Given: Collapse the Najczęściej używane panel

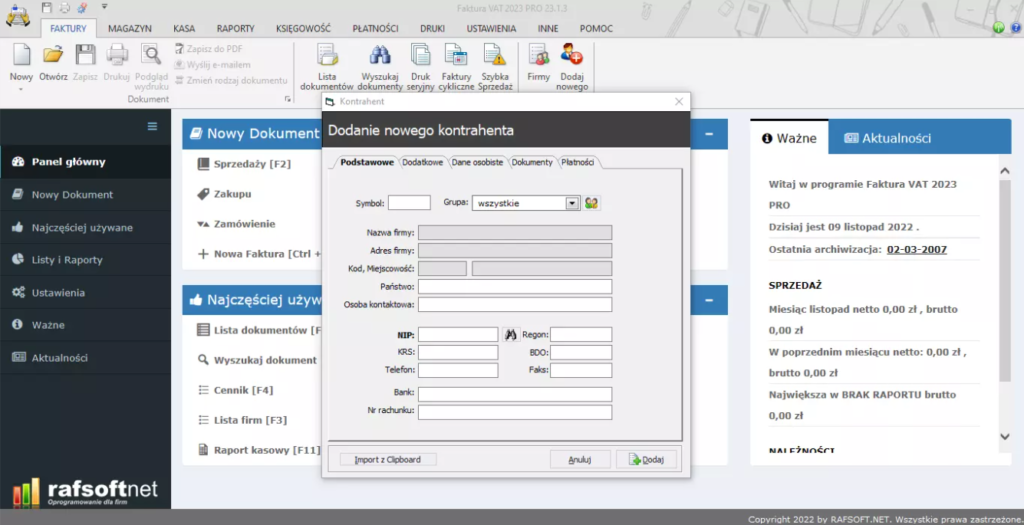Looking at the screenshot, I should click(708, 299).
